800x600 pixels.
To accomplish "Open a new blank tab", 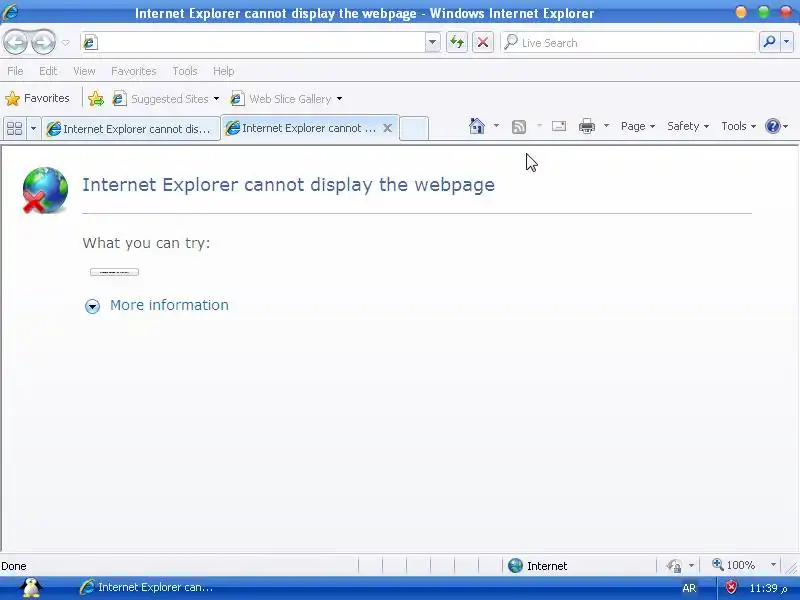I will (413, 128).
